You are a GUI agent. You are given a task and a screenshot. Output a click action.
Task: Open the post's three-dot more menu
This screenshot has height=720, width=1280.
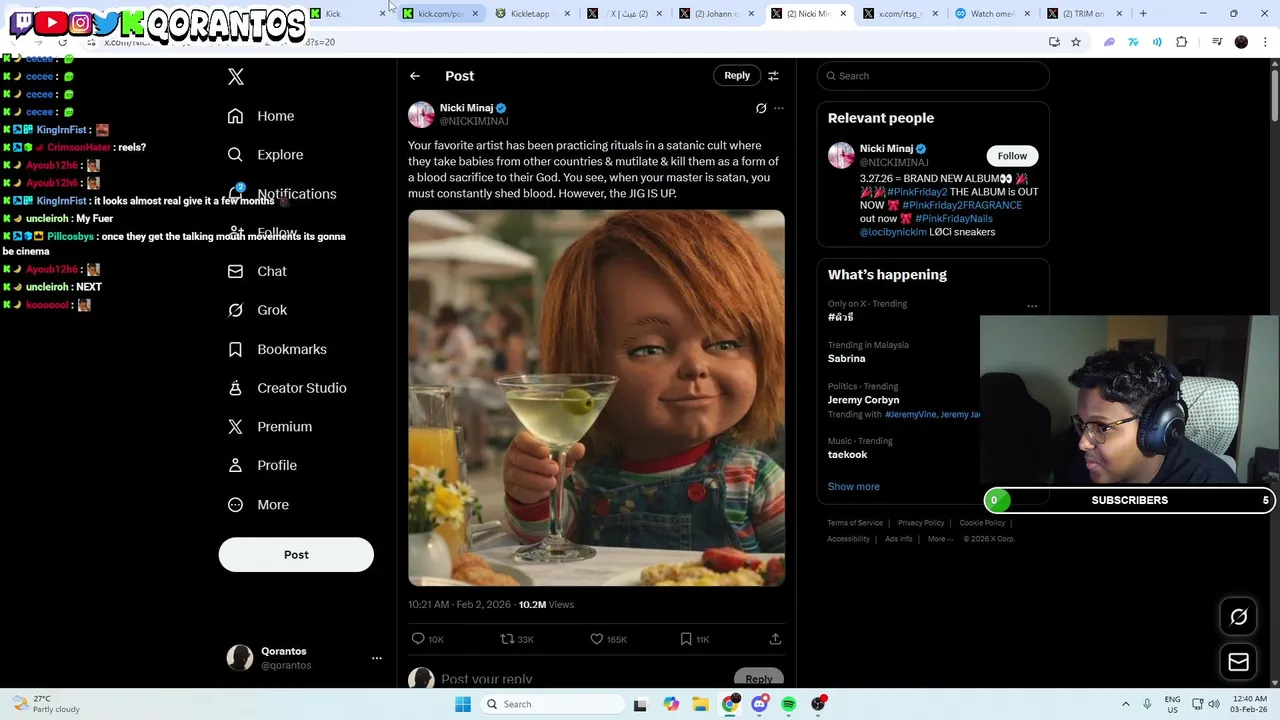coord(779,108)
